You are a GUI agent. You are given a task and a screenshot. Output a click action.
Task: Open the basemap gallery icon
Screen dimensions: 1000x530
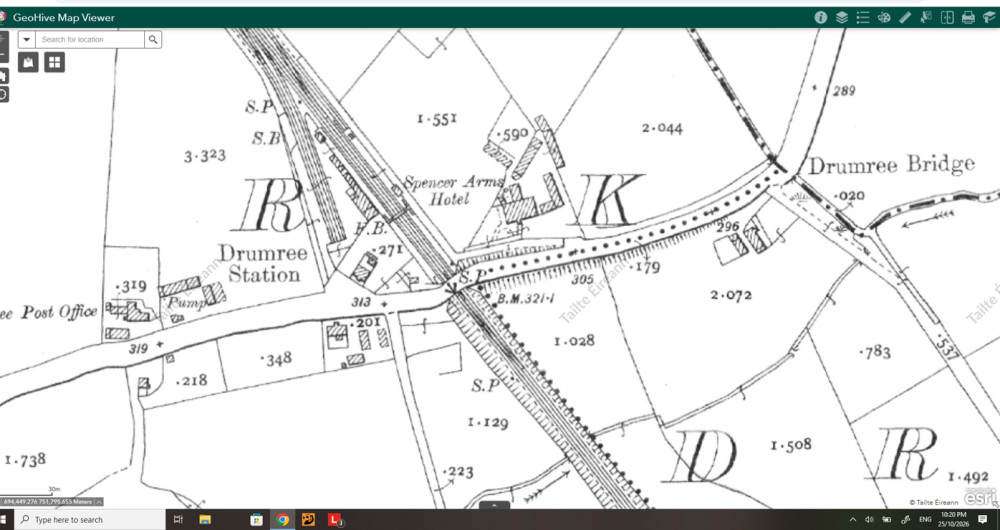click(x=28, y=62)
